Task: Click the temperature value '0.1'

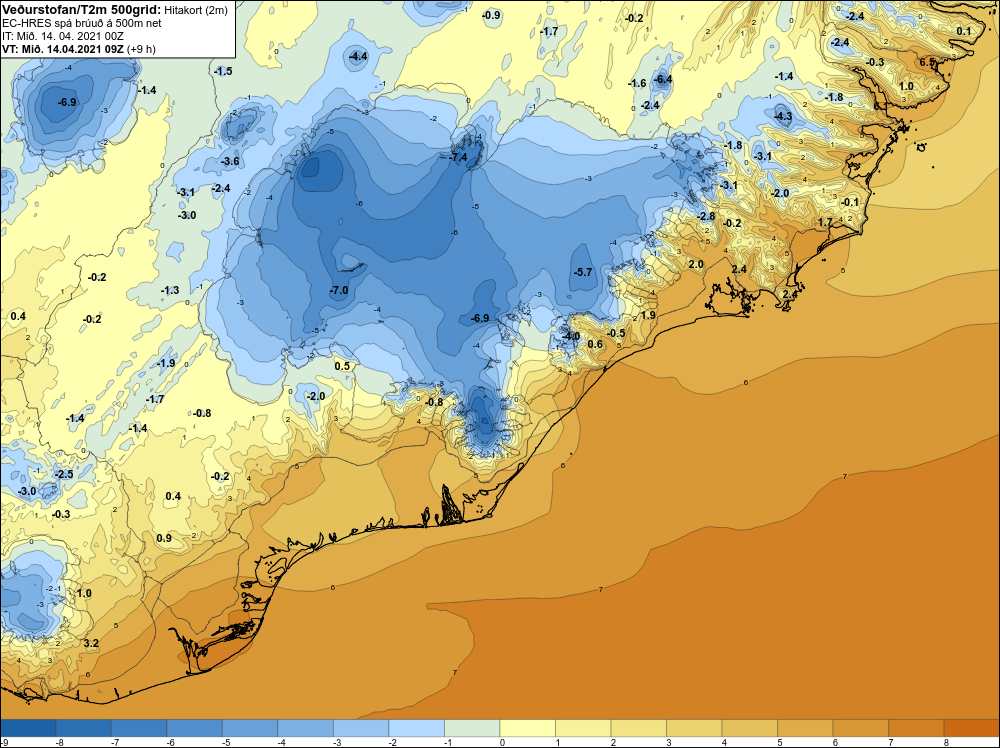Action: [x=964, y=31]
